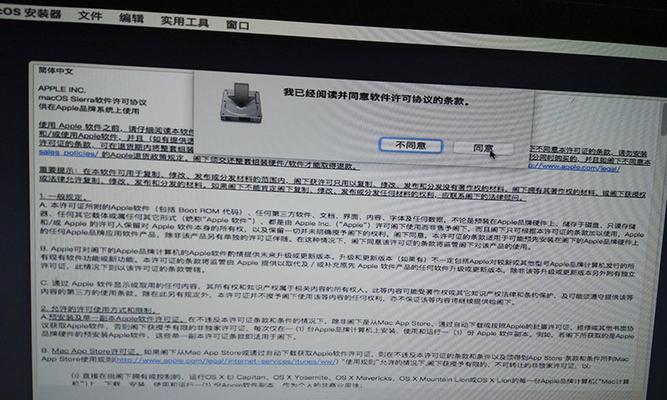Follow the apple.com/legal/internet-services/itunes link

(x=227, y=361)
